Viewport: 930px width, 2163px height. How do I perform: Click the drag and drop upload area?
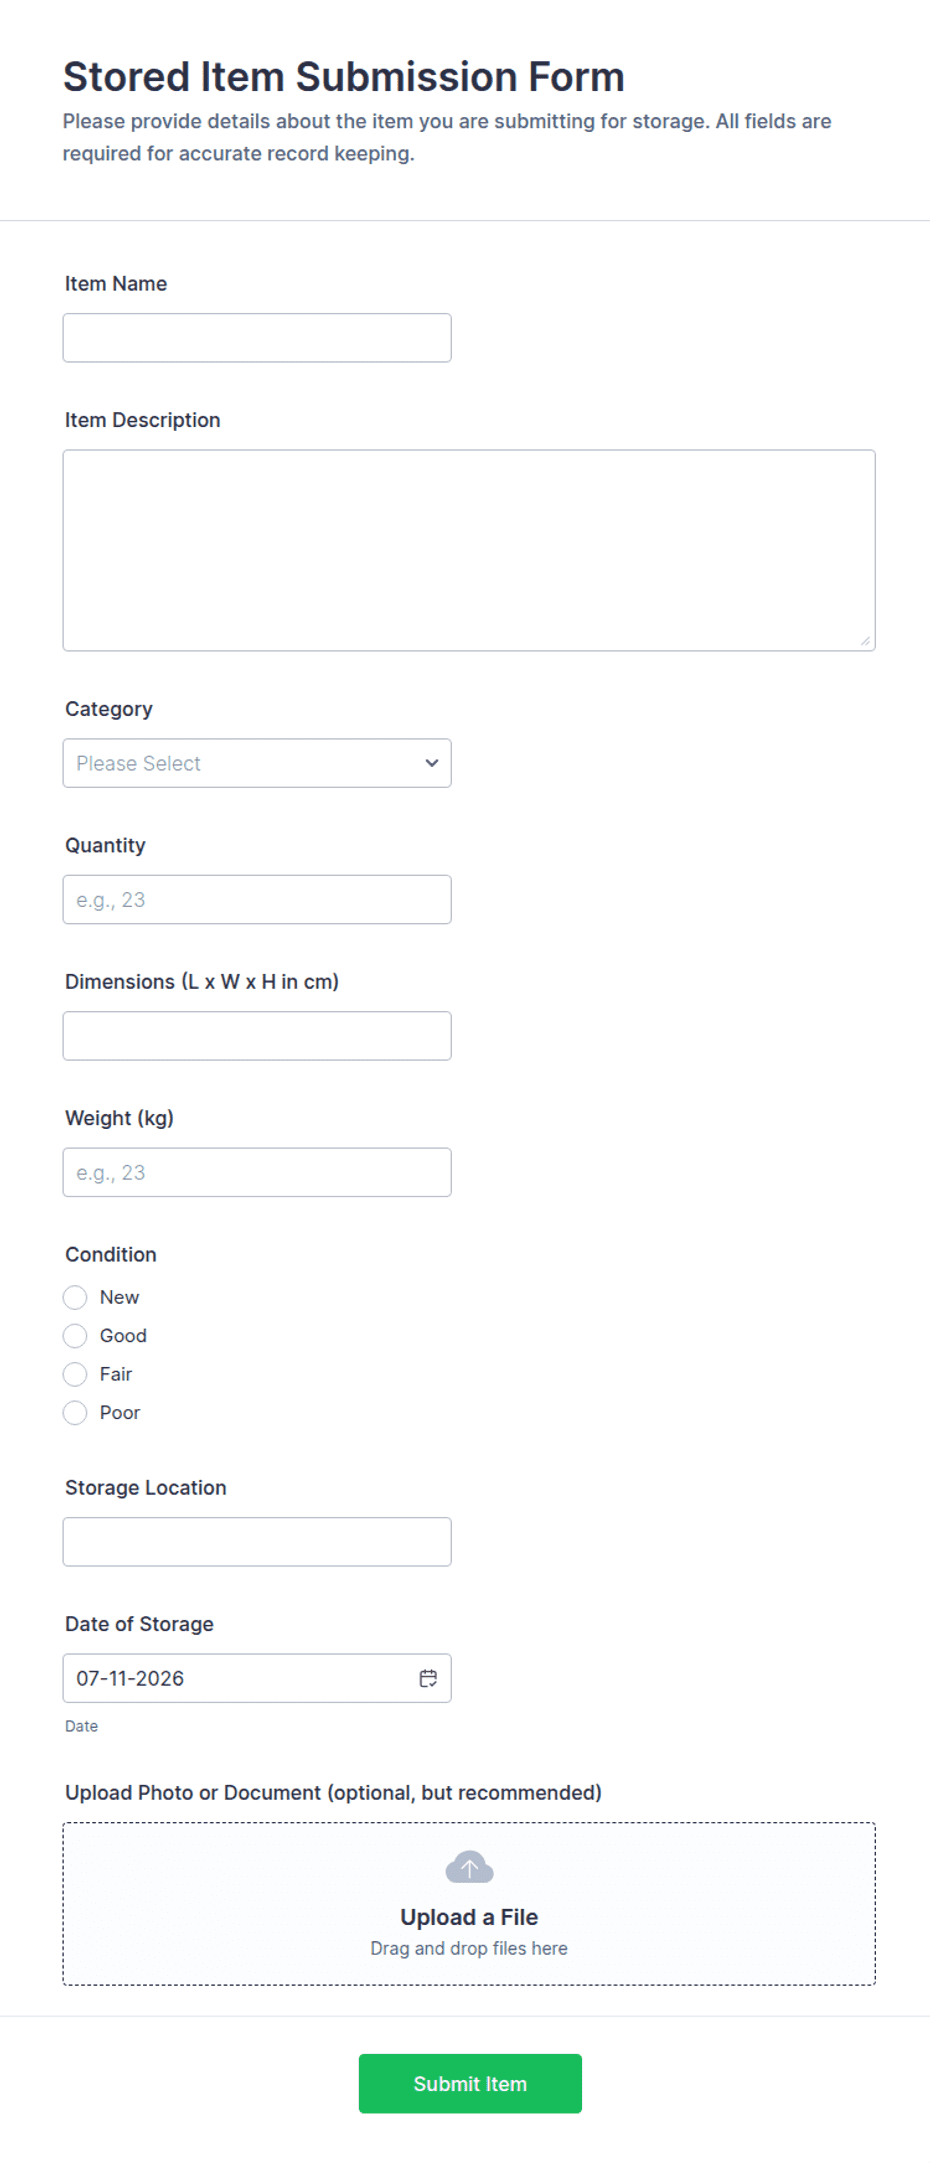[x=469, y=1904]
